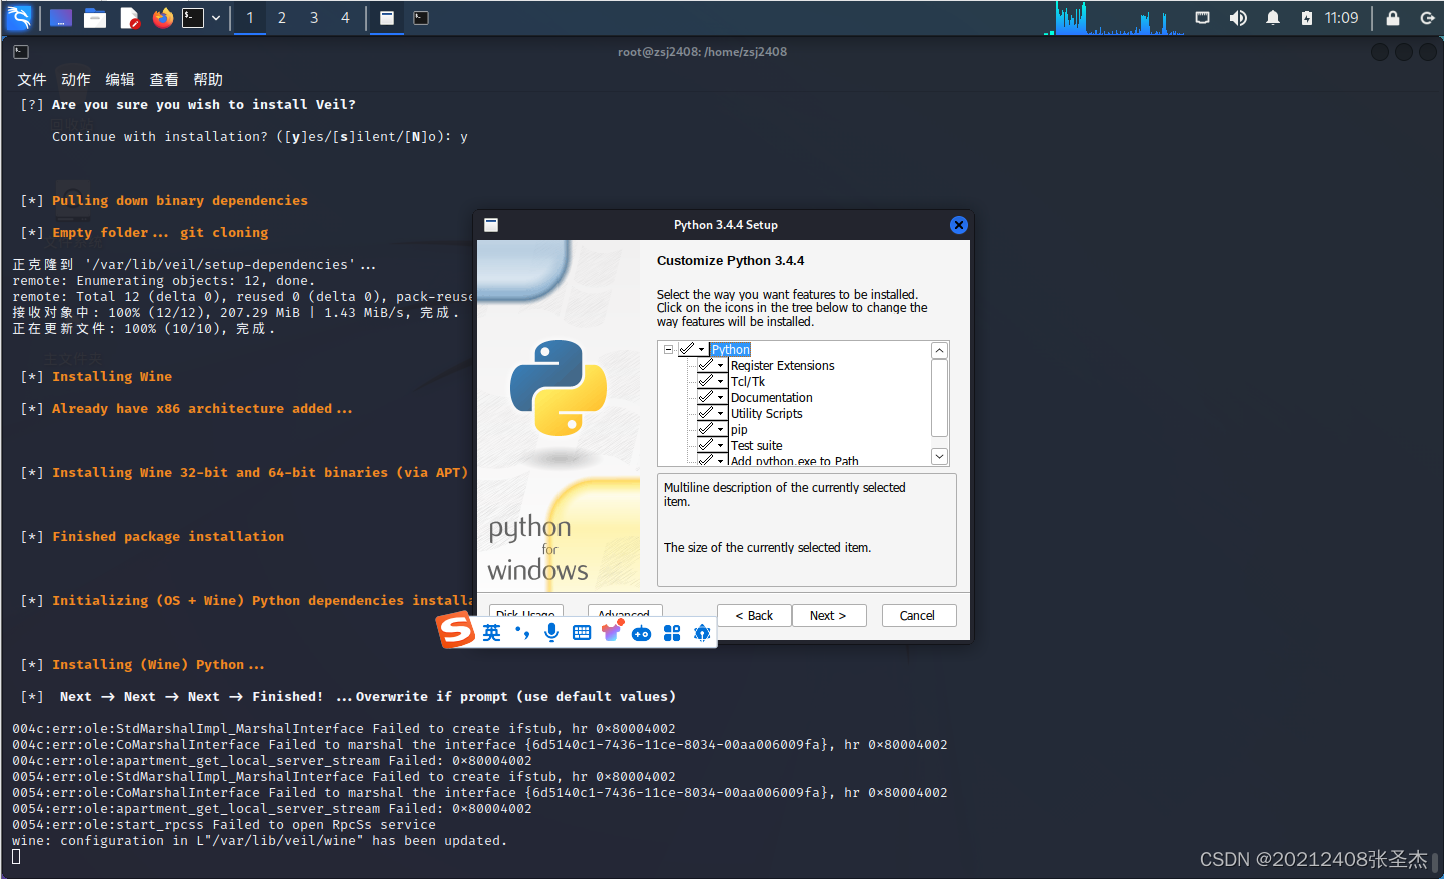
Task: Open the log out icon
Action: click(1428, 18)
